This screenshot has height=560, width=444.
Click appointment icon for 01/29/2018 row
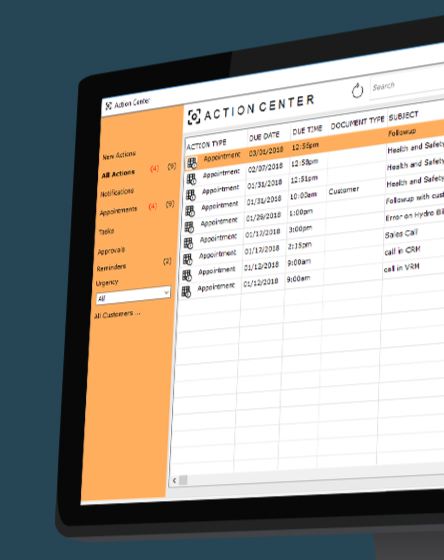coord(189,227)
